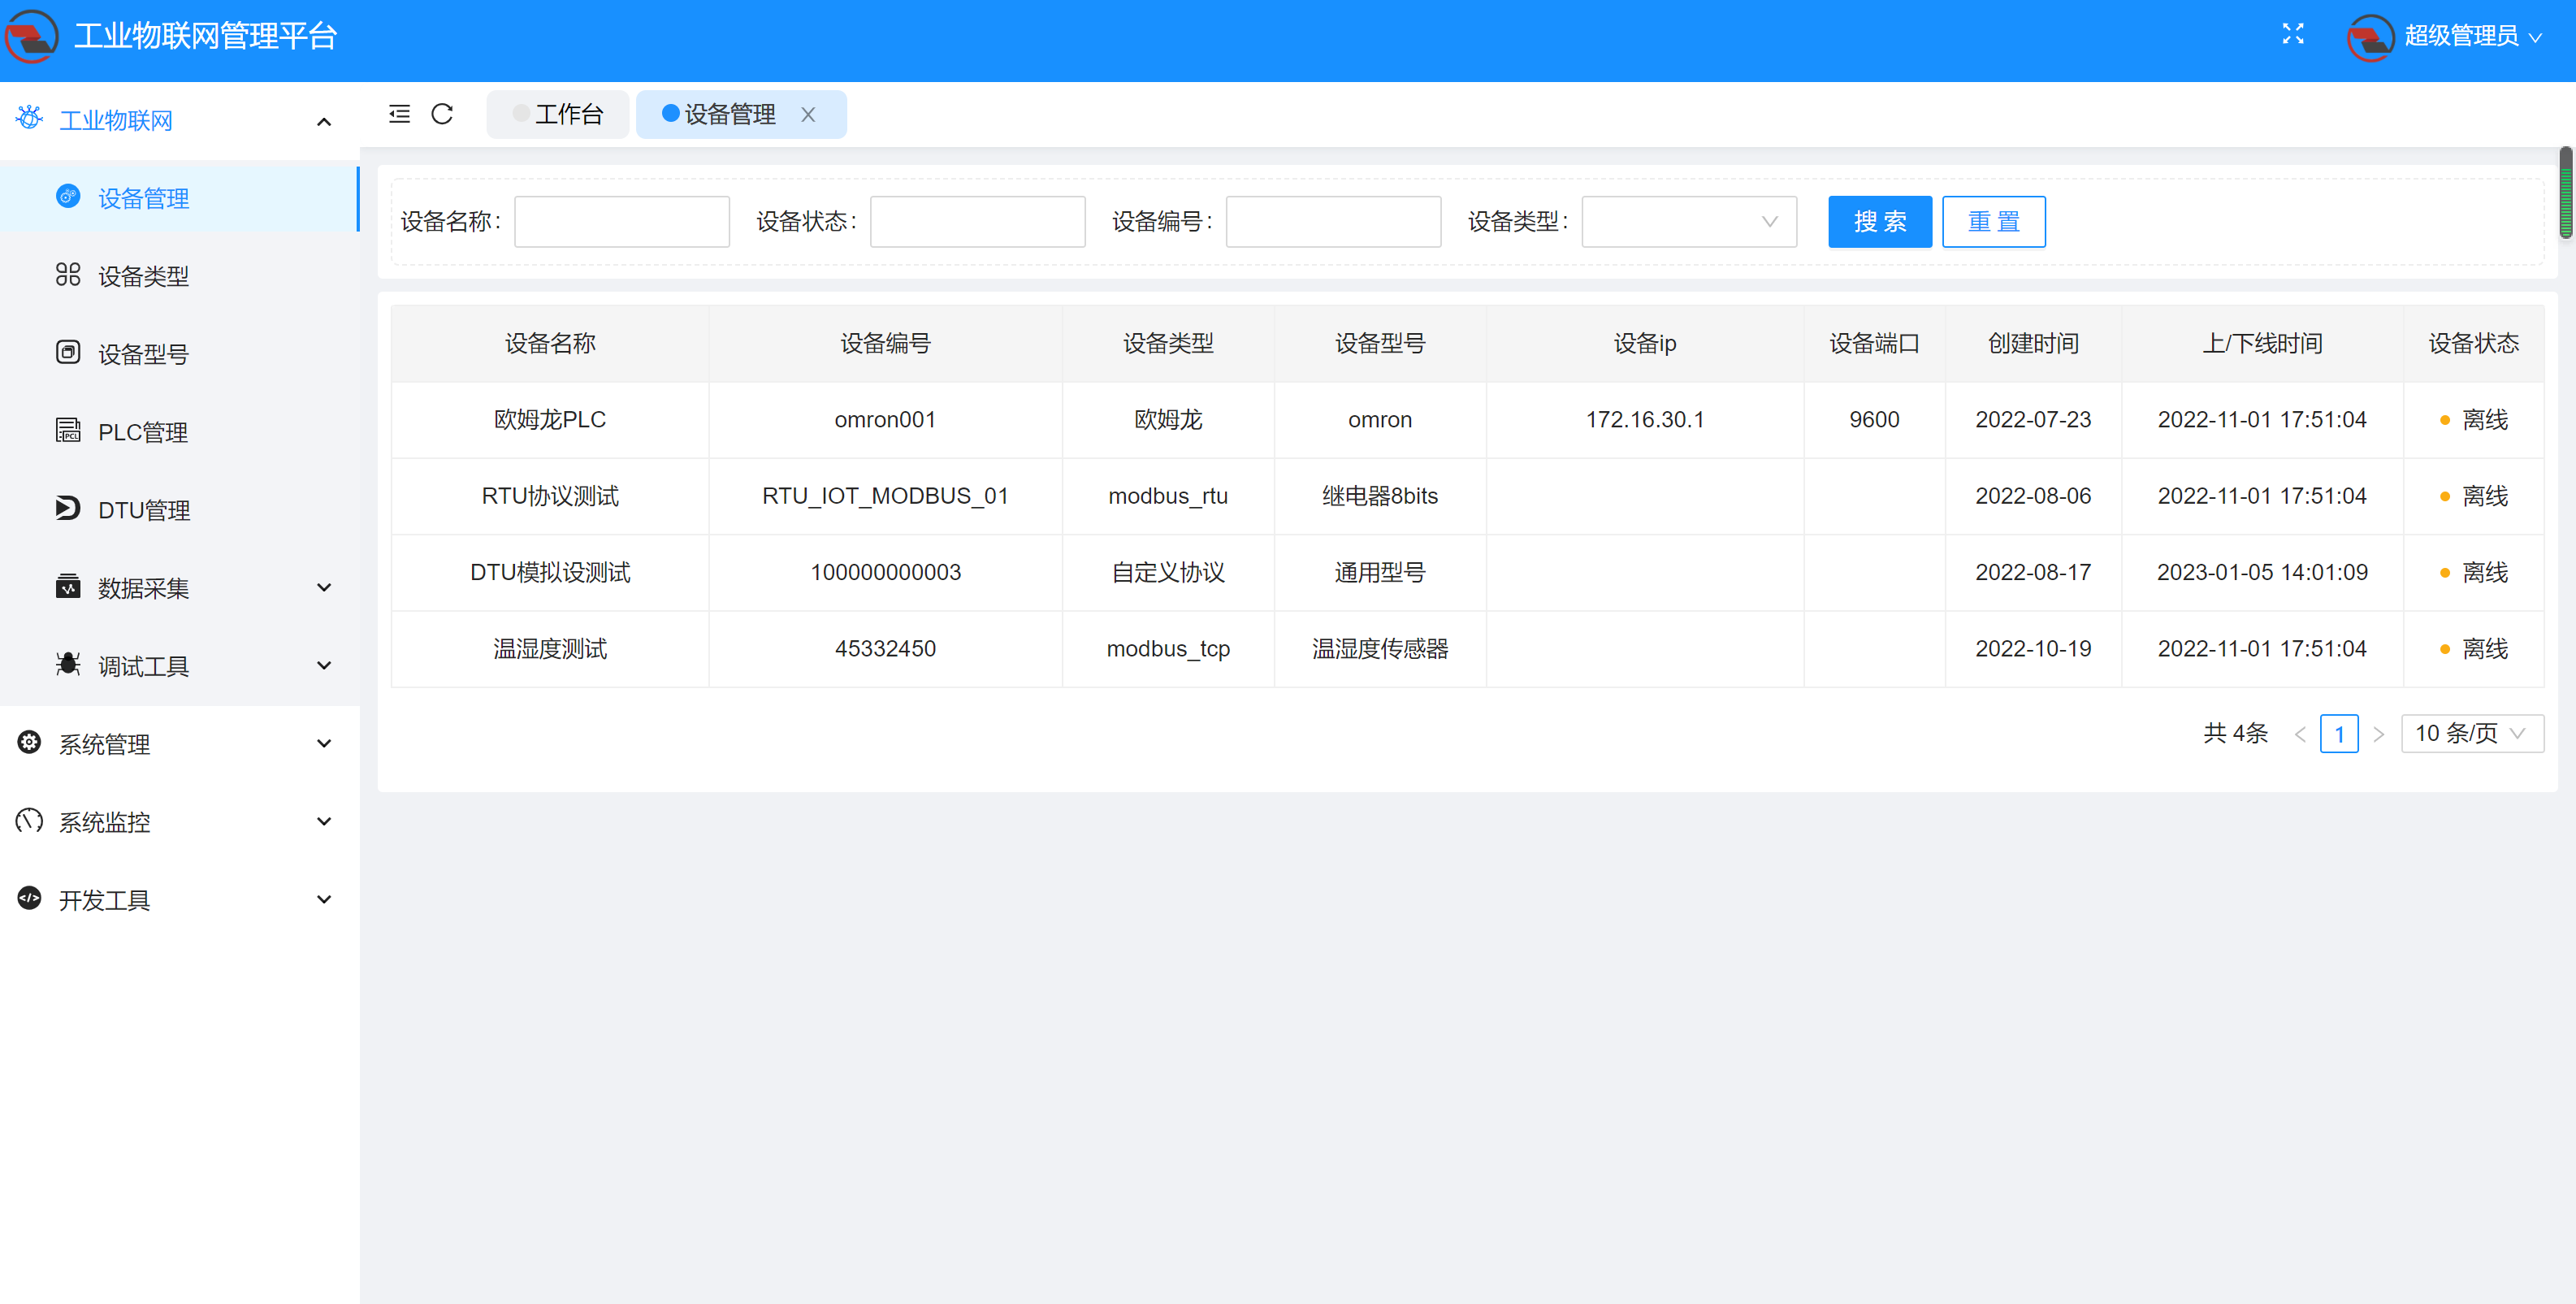This screenshot has width=2576, height=1304.
Task: Click the port value 9600
Action: (x=1874, y=420)
